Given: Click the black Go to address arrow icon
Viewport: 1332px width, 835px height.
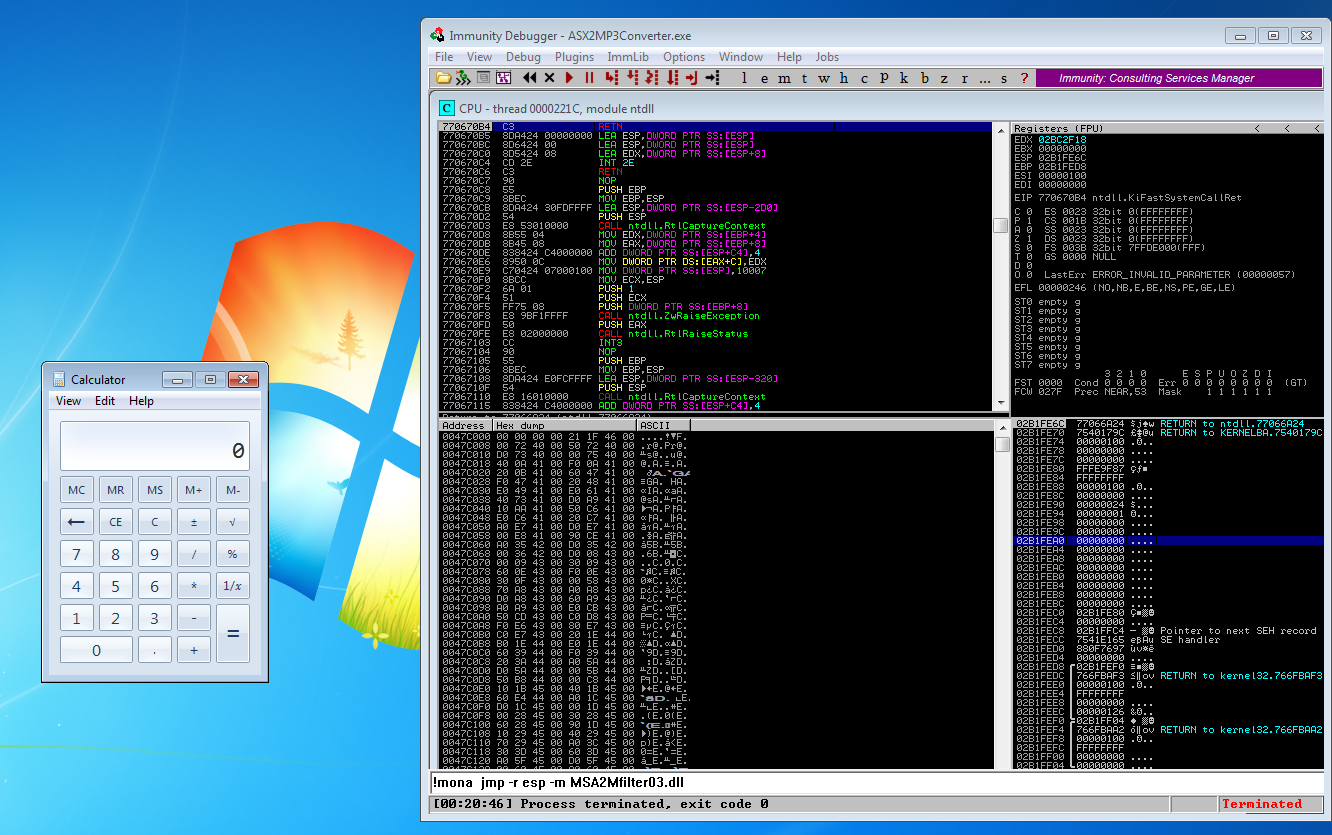Looking at the screenshot, I should (712, 77).
